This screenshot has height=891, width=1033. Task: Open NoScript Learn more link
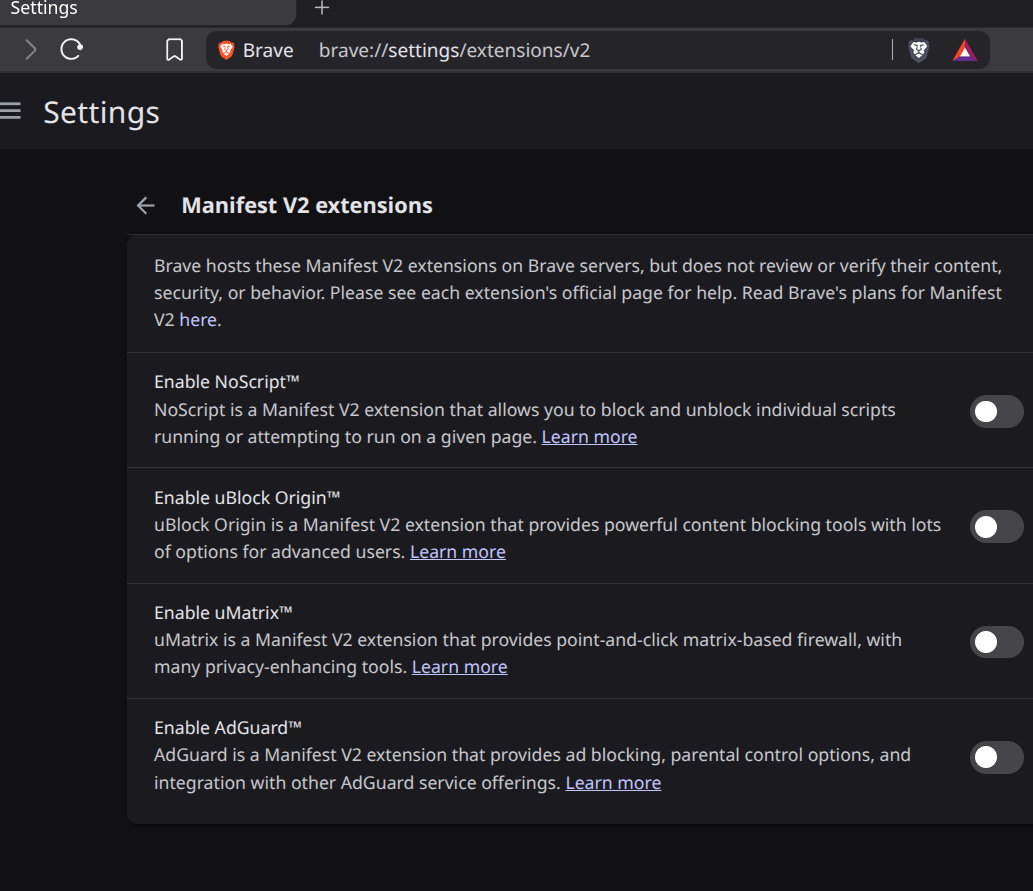tap(589, 437)
